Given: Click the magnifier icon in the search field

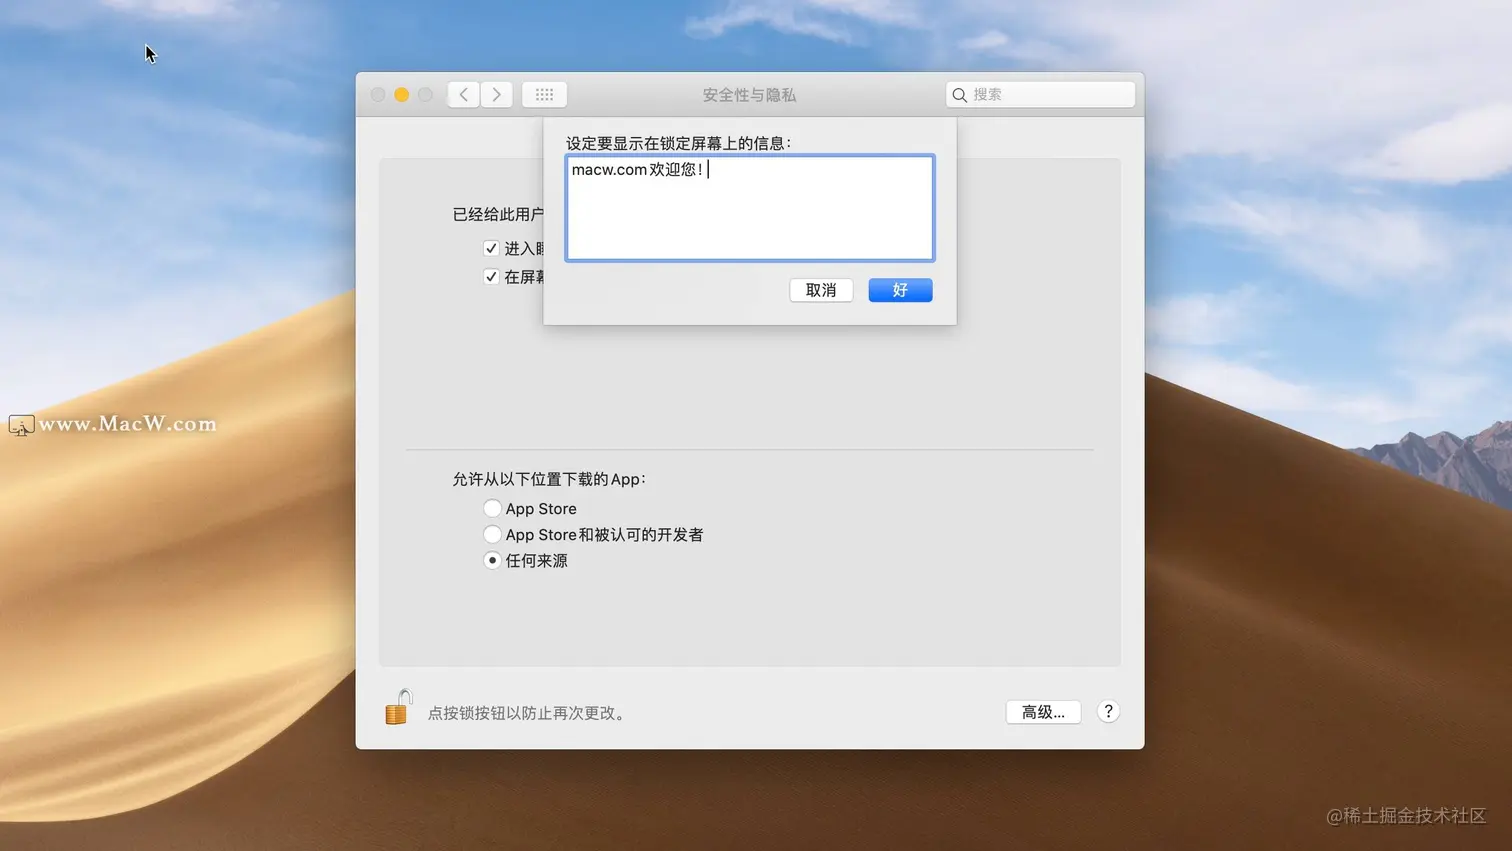Looking at the screenshot, I should tap(960, 95).
